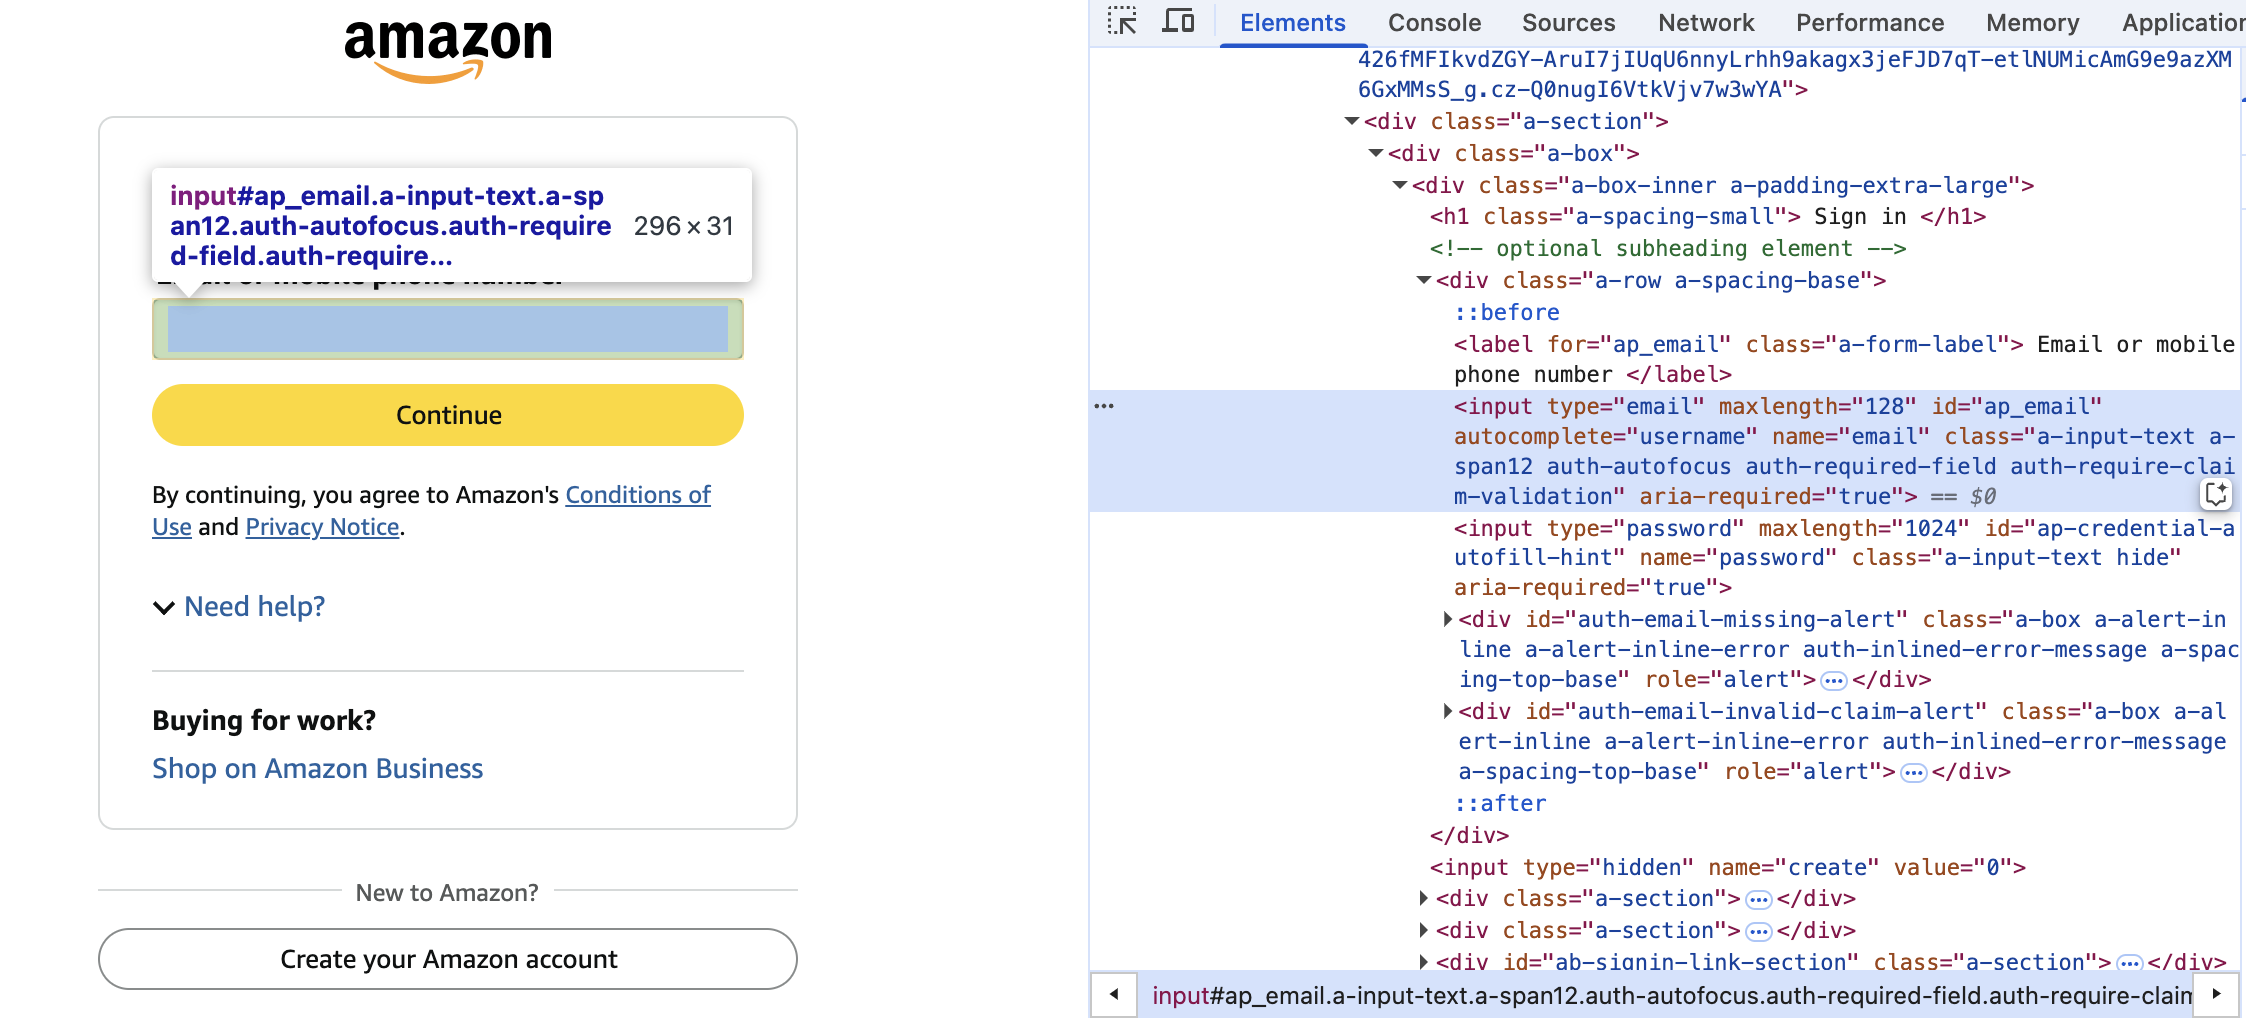Collapse the a-box-inner a-padding-extra-large div
This screenshot has height=1018, width=2246.
coord(1400,185)
